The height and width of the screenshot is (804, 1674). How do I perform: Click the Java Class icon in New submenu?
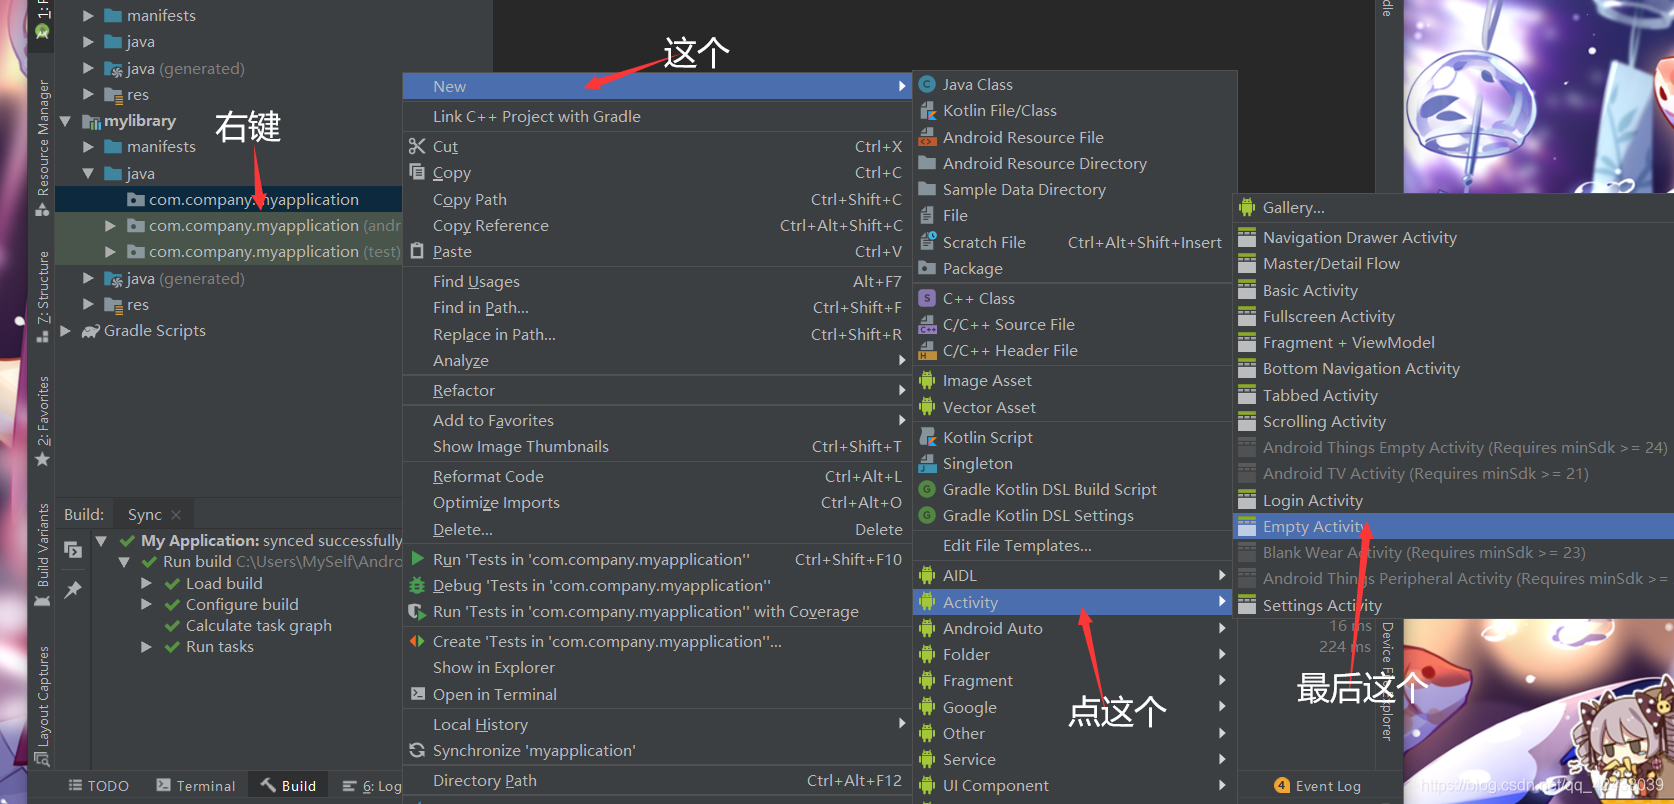tap(927, 85)
